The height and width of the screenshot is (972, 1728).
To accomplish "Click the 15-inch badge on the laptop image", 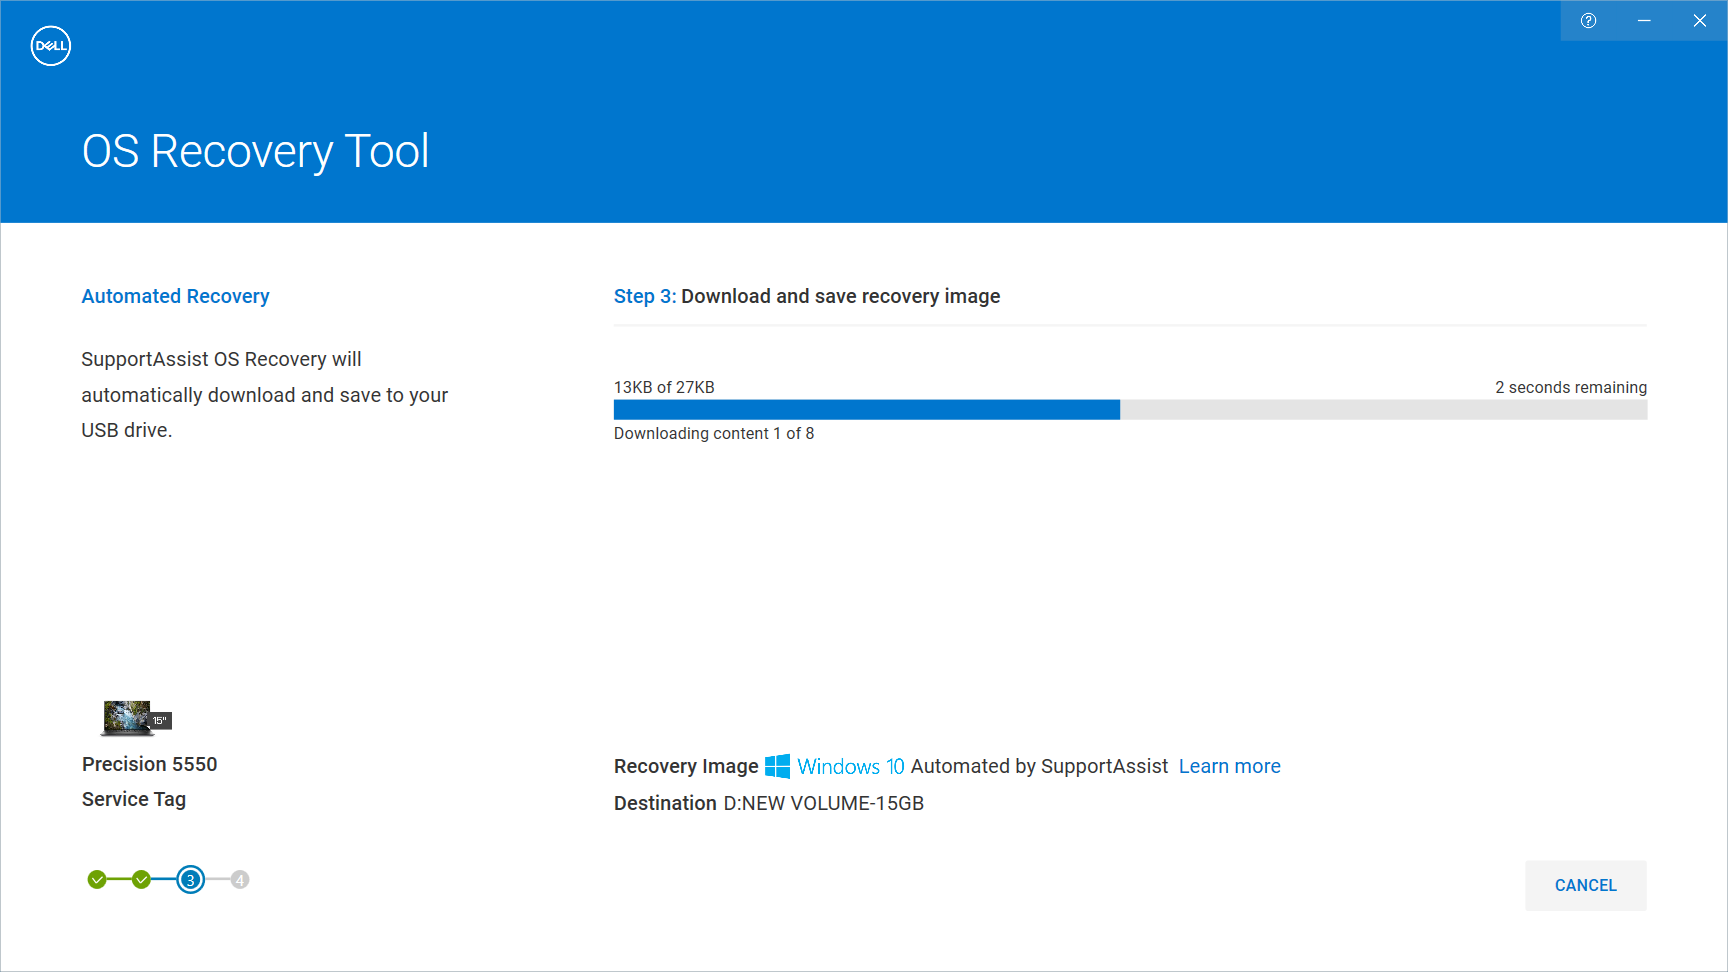I will click(x=159, y=719).
